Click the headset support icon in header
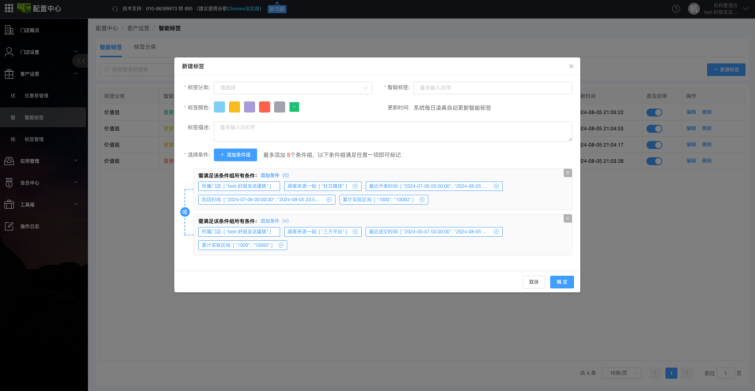756x392 pixels. pyautogui.click(x=115, y=9)
